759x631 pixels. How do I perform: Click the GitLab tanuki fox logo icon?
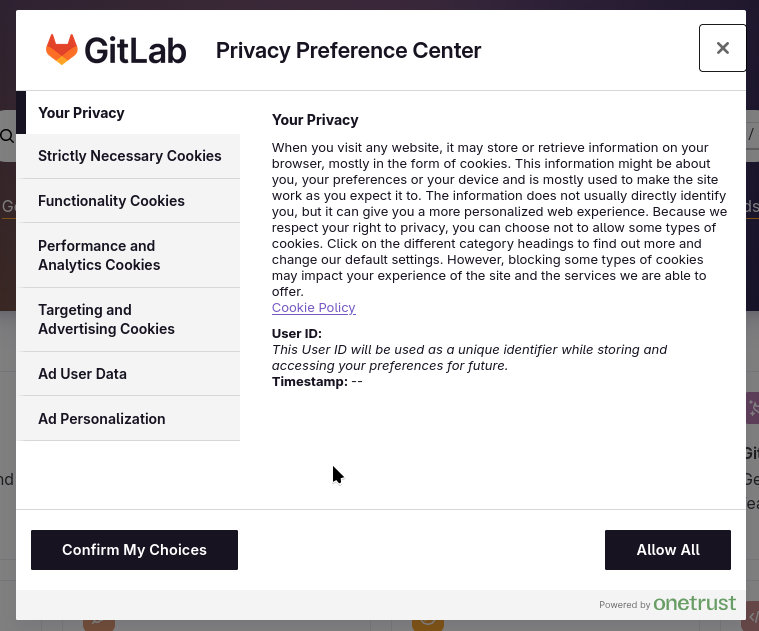click(x=62, y=49)
